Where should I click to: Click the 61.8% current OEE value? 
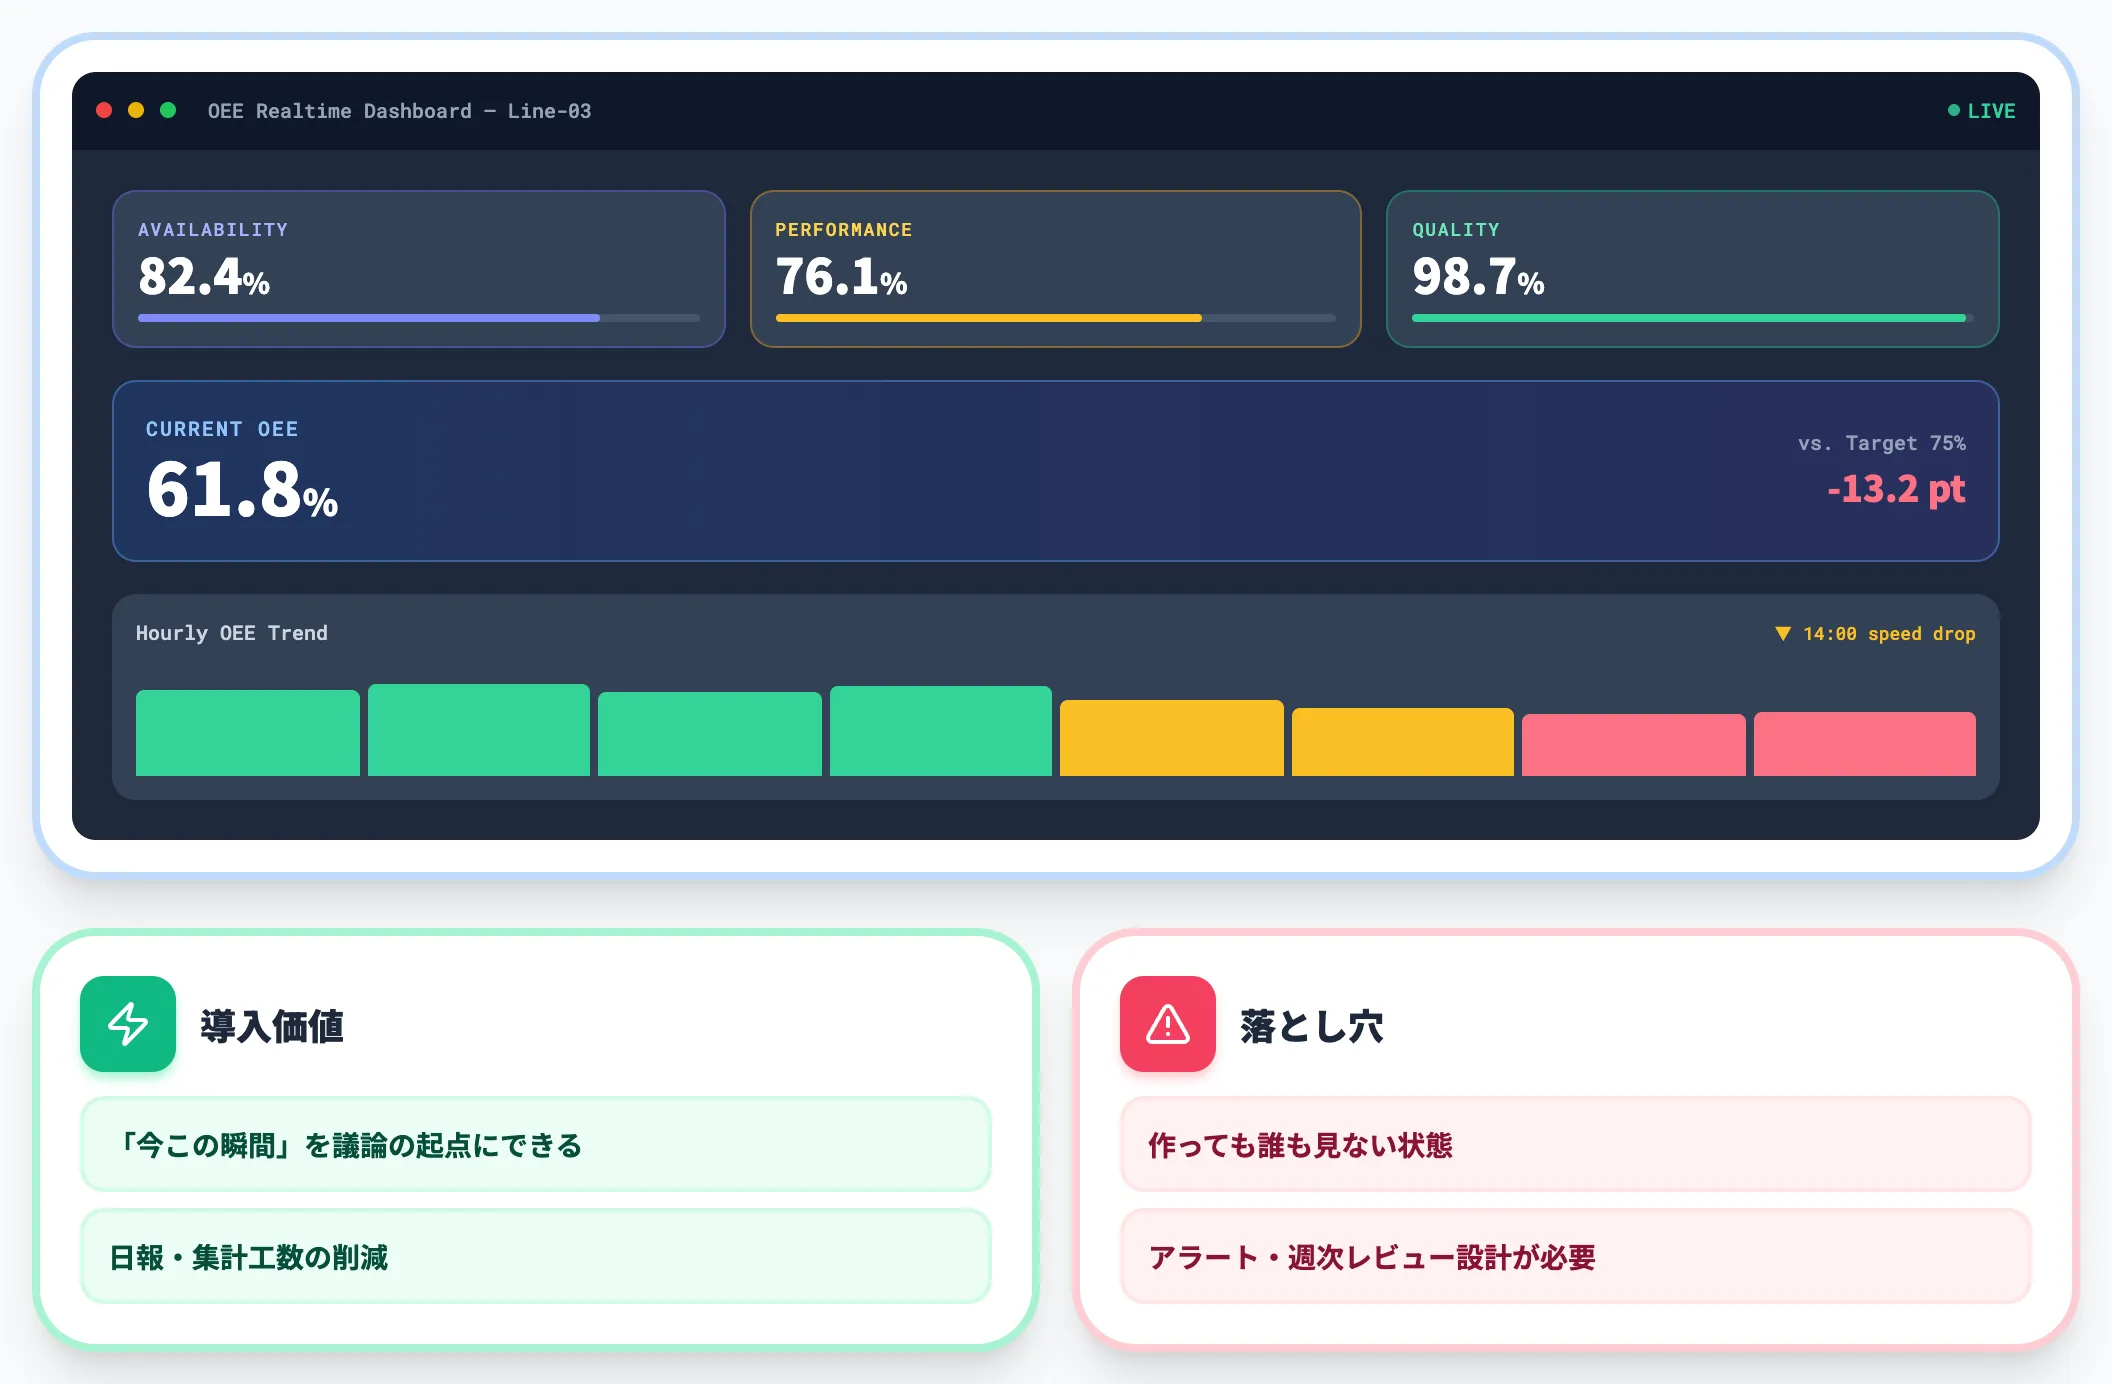tap(243, 490)
